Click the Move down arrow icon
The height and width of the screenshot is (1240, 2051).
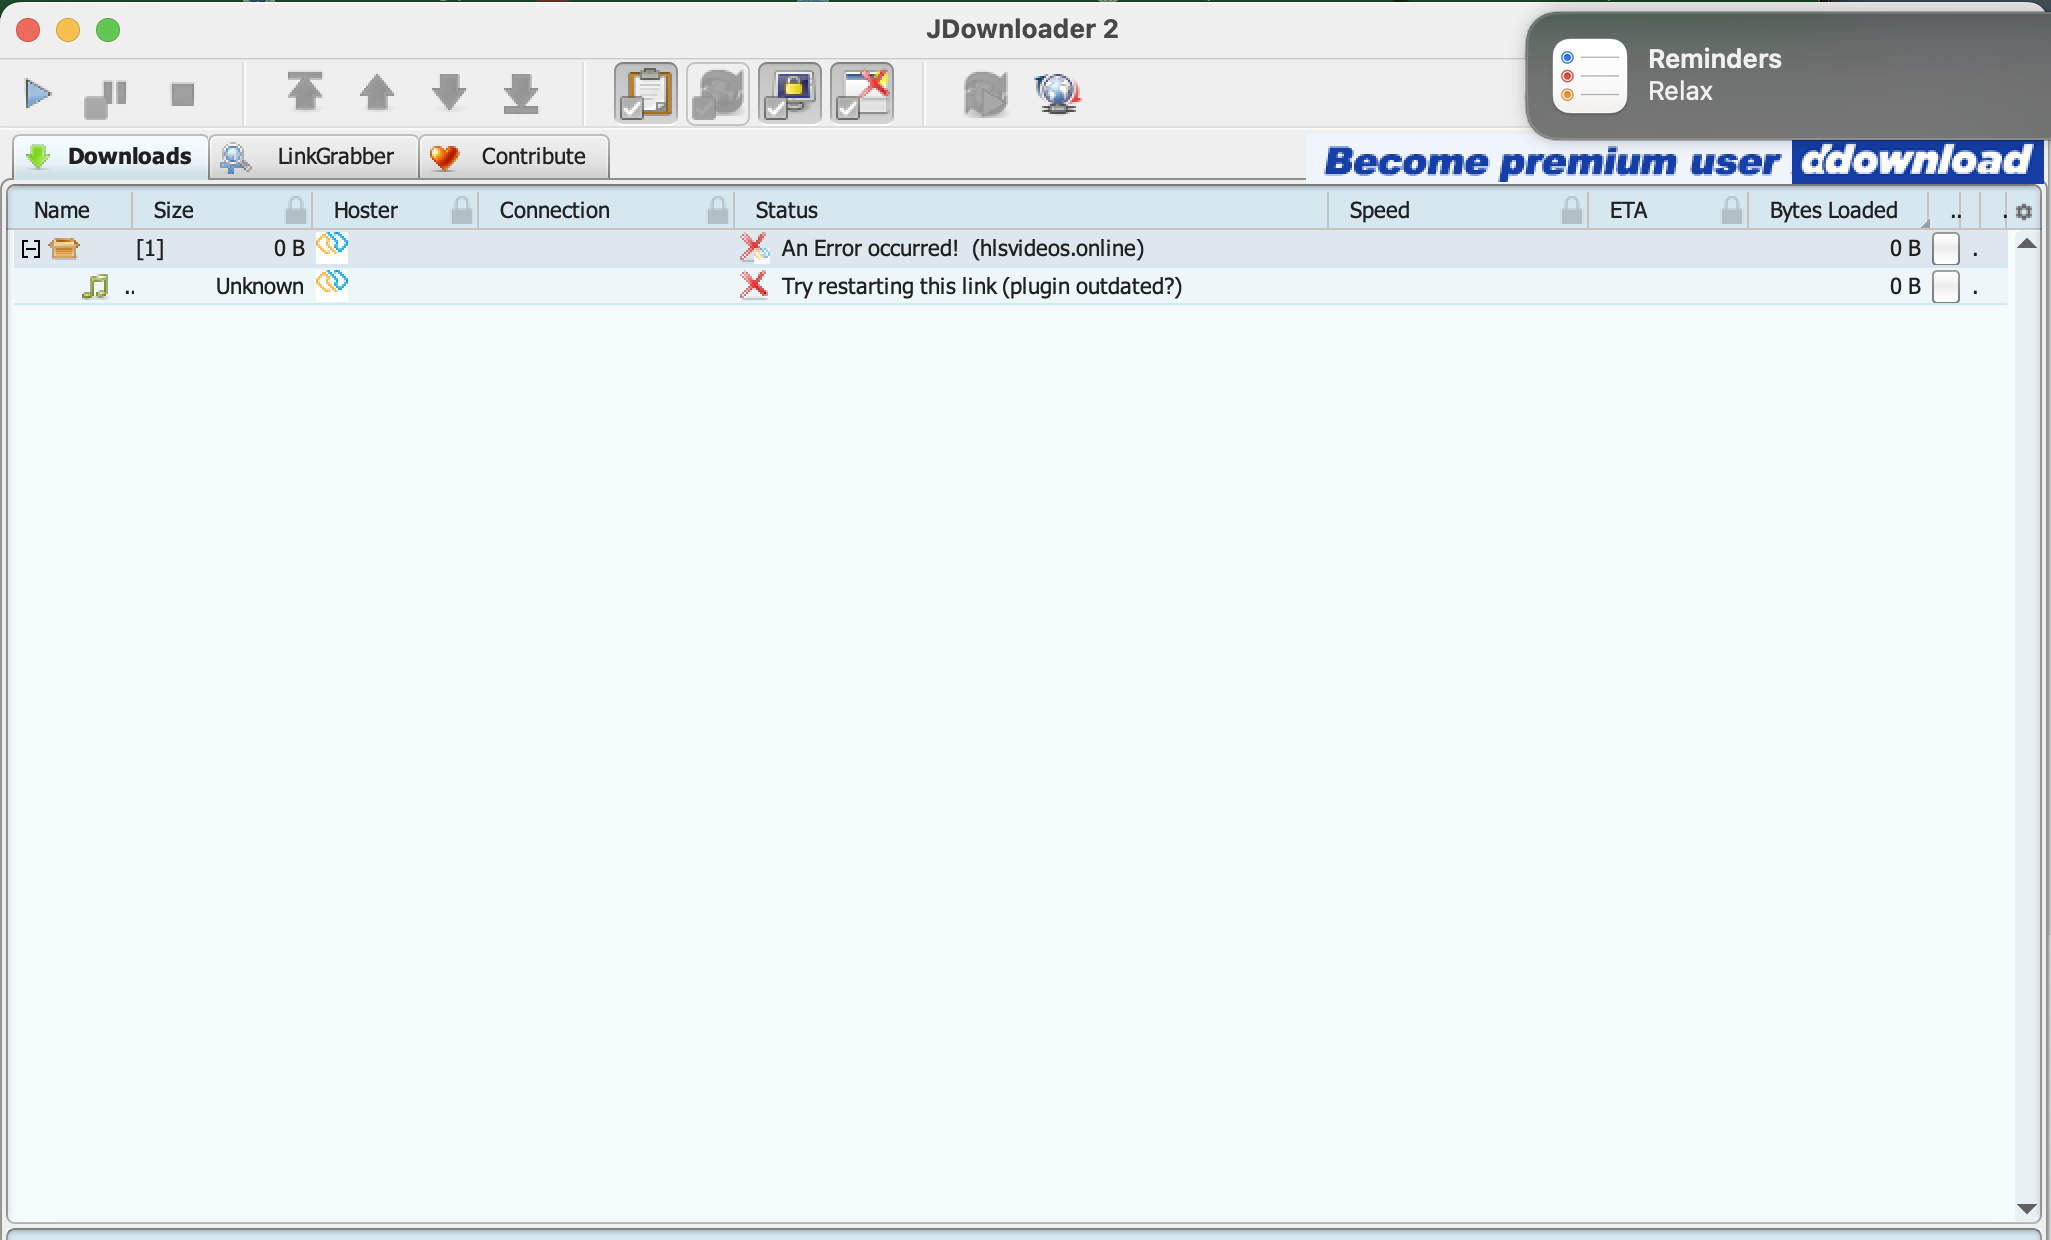[449, 93]
